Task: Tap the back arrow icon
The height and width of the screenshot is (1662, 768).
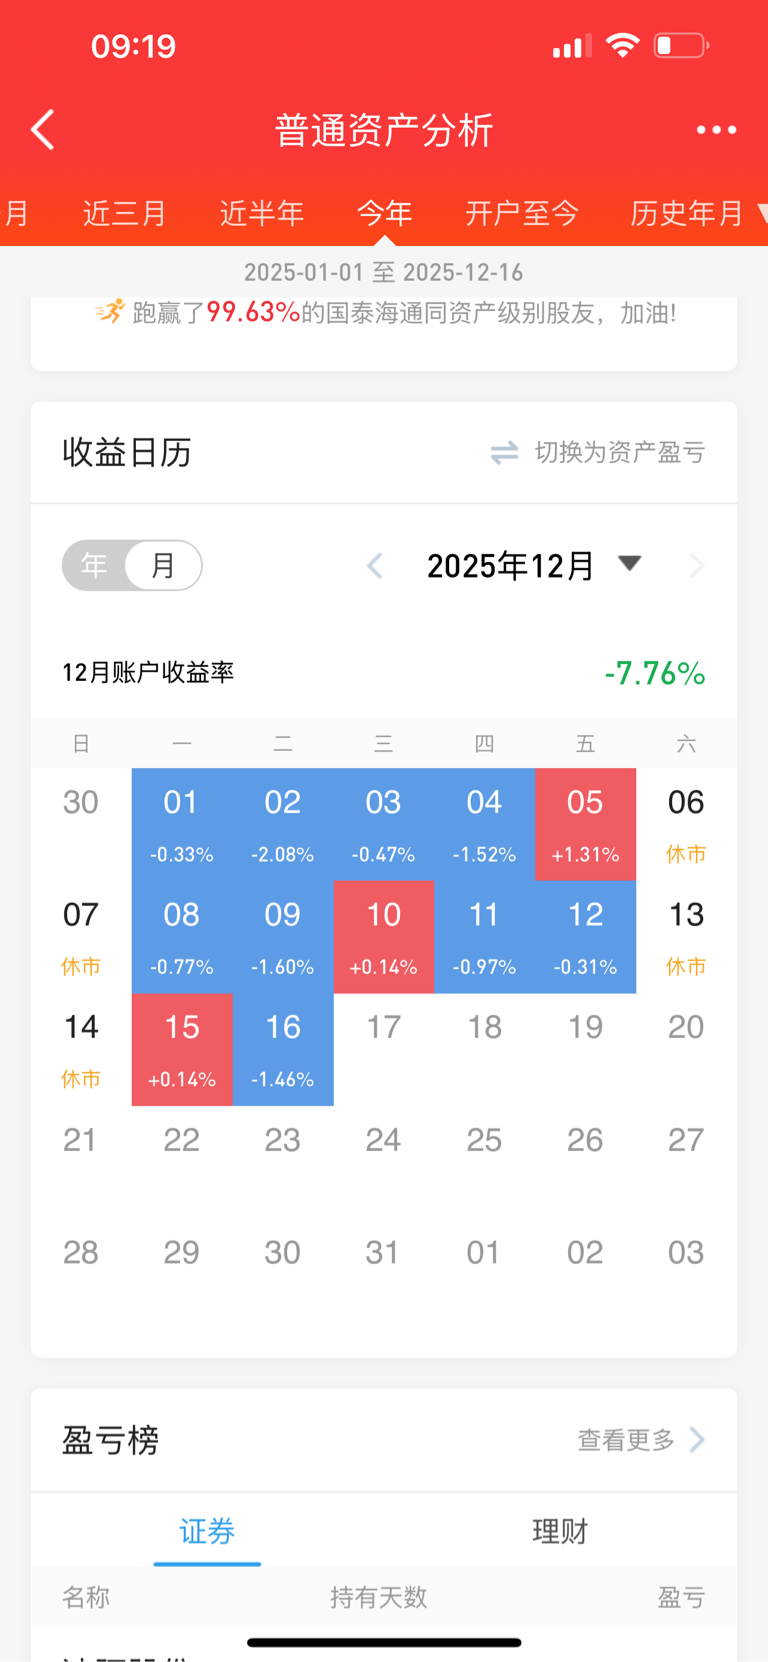Action: (43, 130)
